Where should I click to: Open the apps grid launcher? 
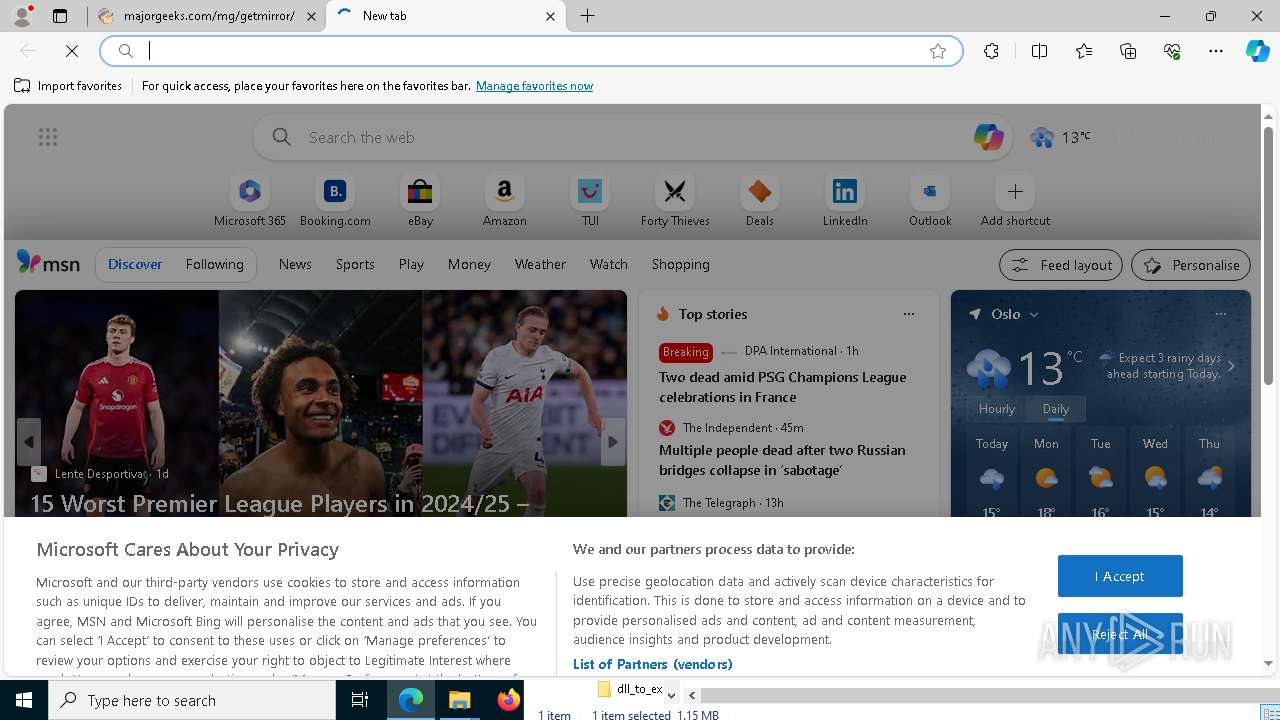click(x=48, y=137)
